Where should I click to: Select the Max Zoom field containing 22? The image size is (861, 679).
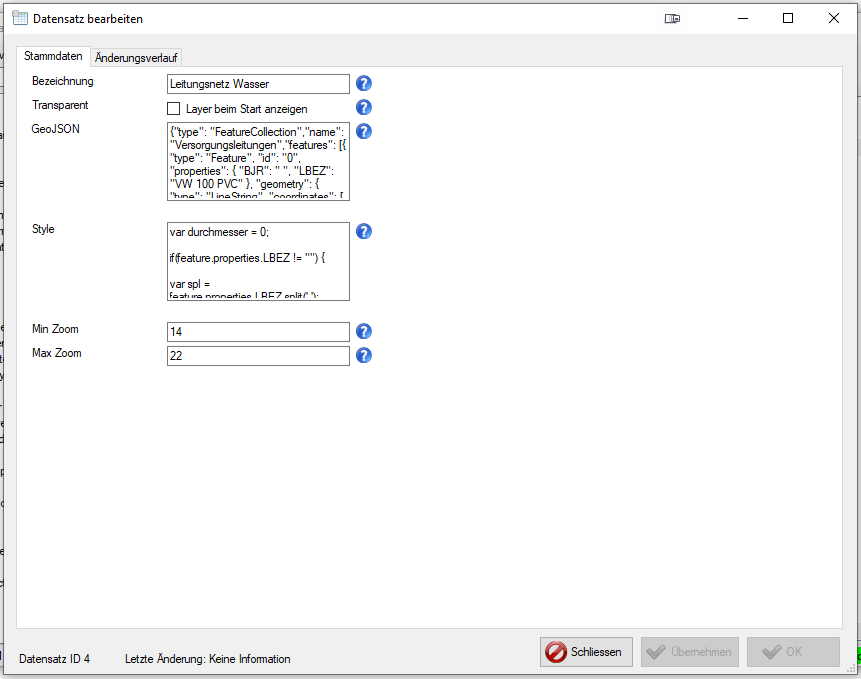pos(258,356)
